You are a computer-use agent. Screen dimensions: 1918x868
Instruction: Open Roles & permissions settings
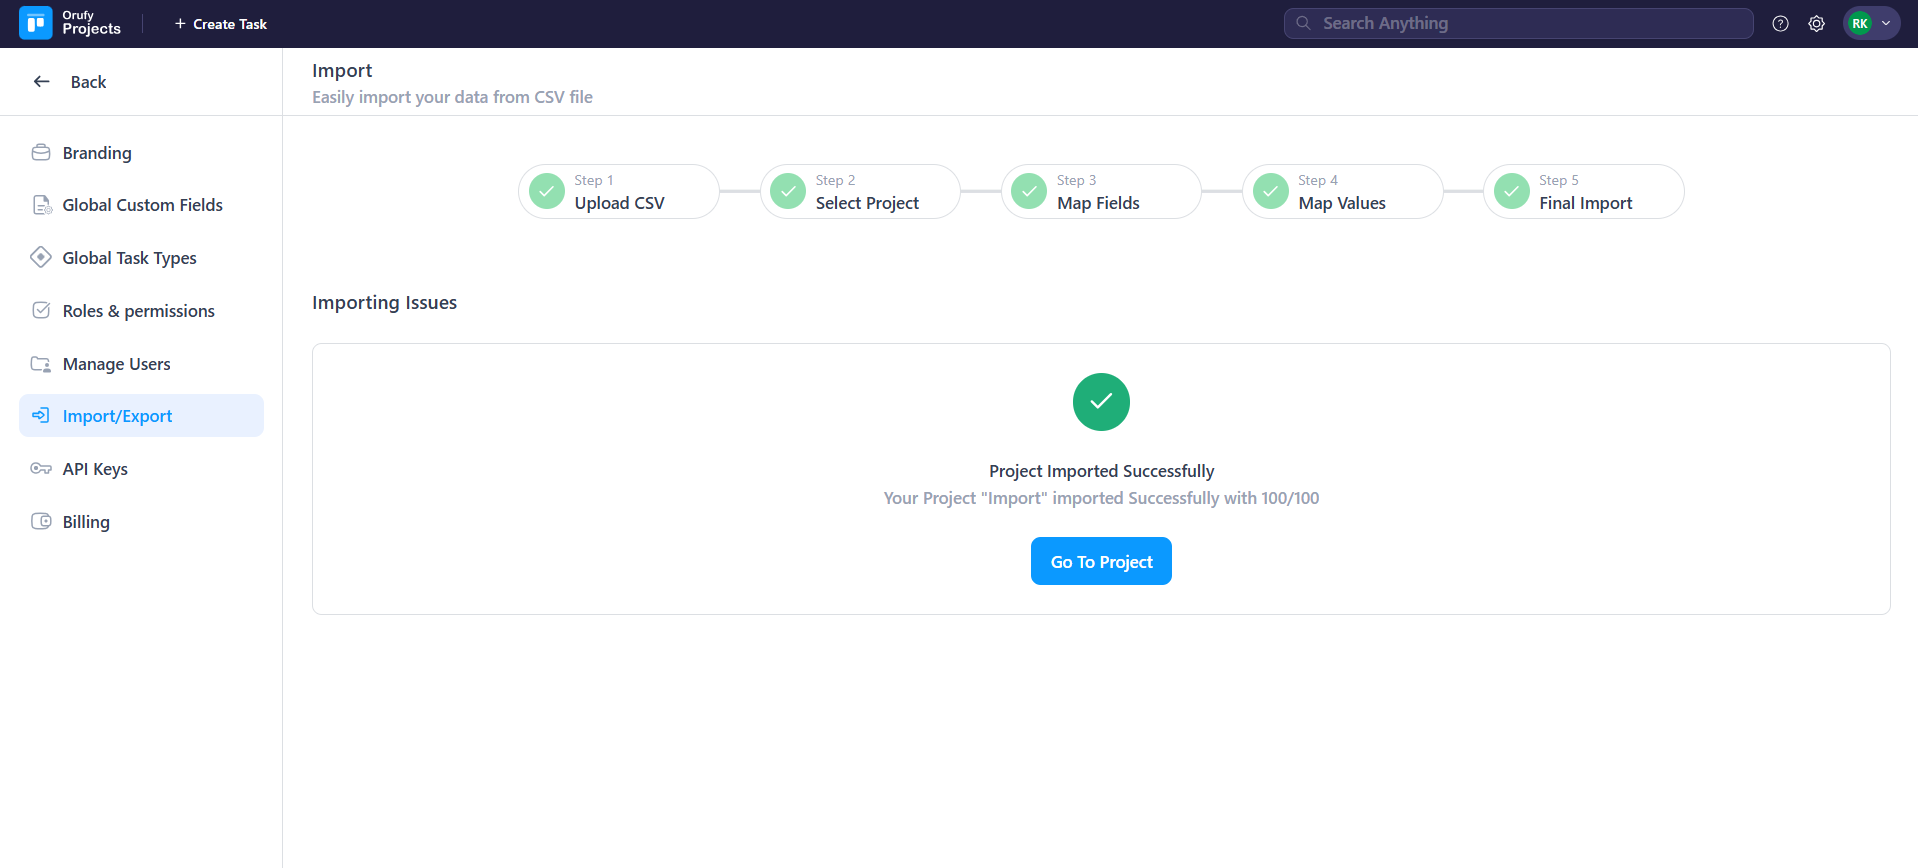pyautogui.click(x=138, y=311)
